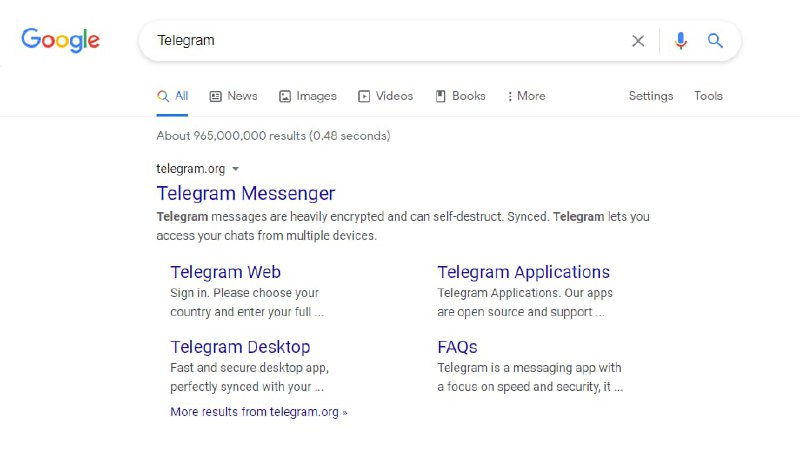This screenshot has height=451, width=800.
Task: Click inside the Telegram search field
Action: (x=388, y=41)
